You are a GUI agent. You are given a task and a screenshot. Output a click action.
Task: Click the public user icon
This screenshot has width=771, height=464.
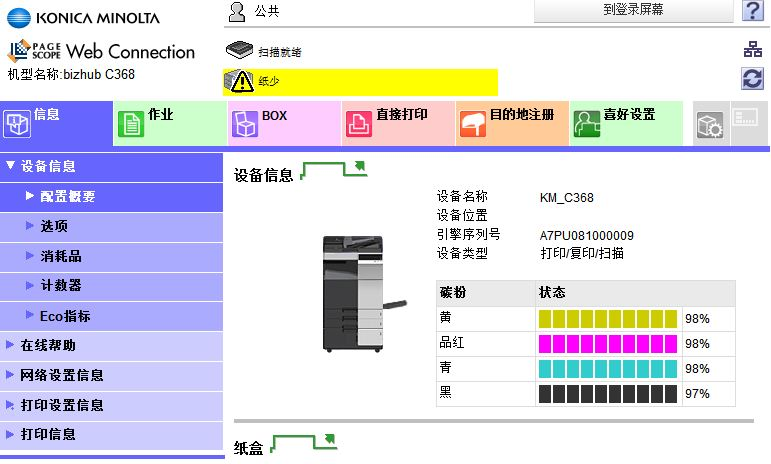point(237,11)
